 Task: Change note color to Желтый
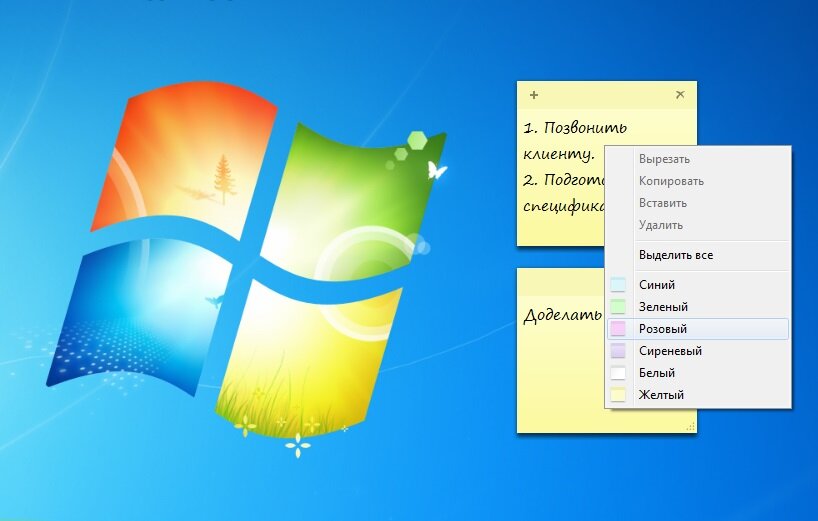(698, 395)
